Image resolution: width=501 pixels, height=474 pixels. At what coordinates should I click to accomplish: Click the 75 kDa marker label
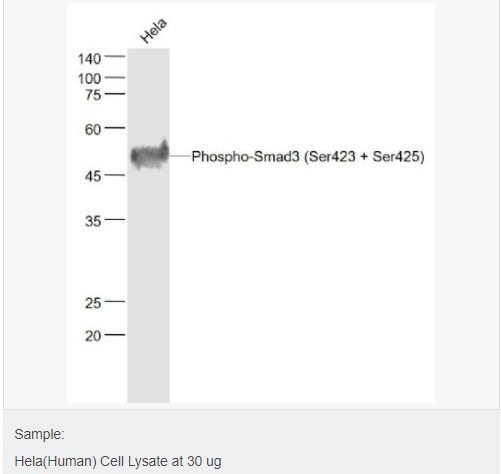(x=93, y=95)
